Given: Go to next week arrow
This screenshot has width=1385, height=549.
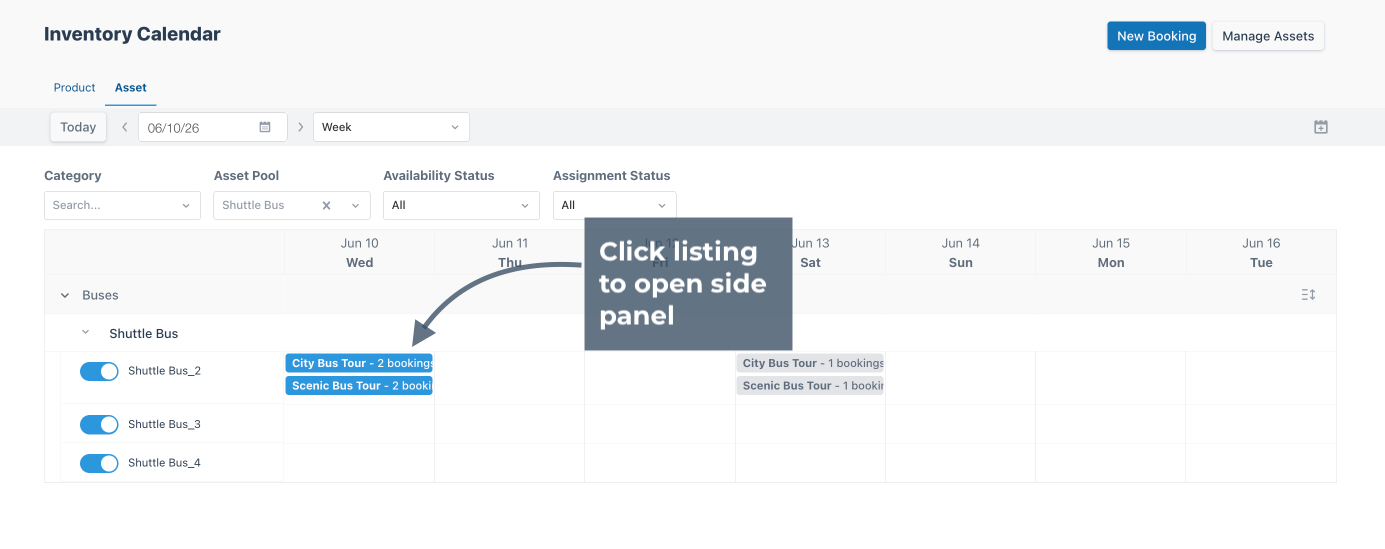Looking at the screenshot, I should tap(300, 127).
